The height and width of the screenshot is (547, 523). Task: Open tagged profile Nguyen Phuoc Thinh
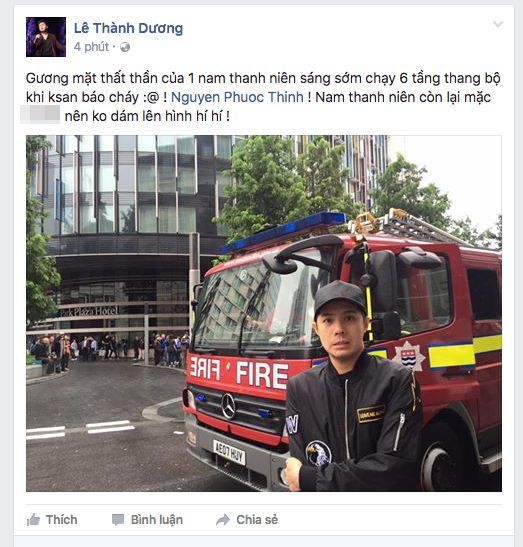237,97
